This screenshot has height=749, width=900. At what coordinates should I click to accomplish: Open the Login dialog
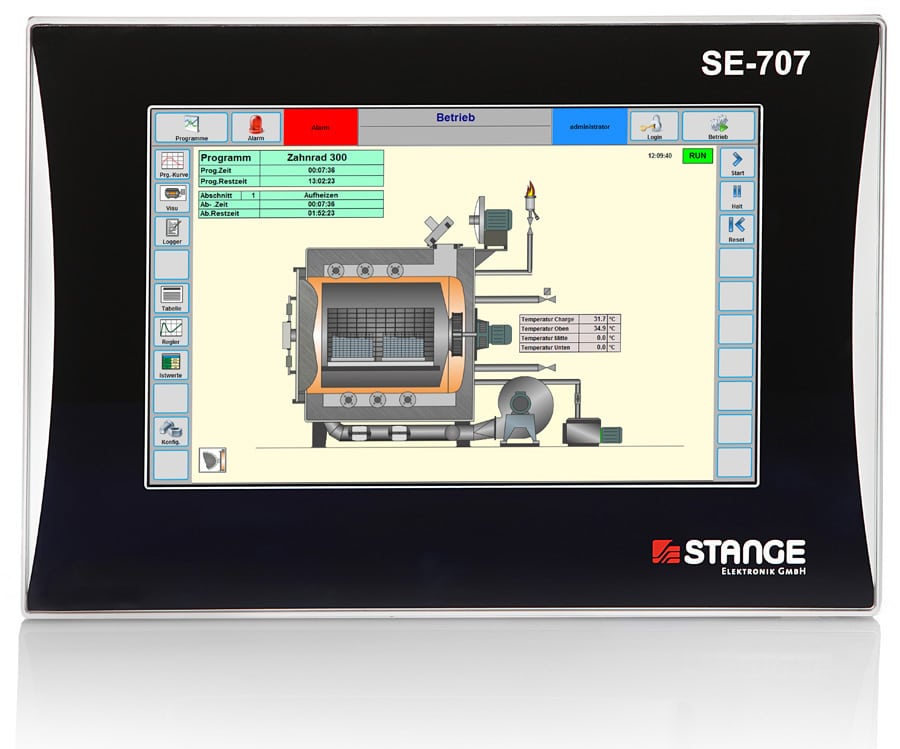coord(654,125)
